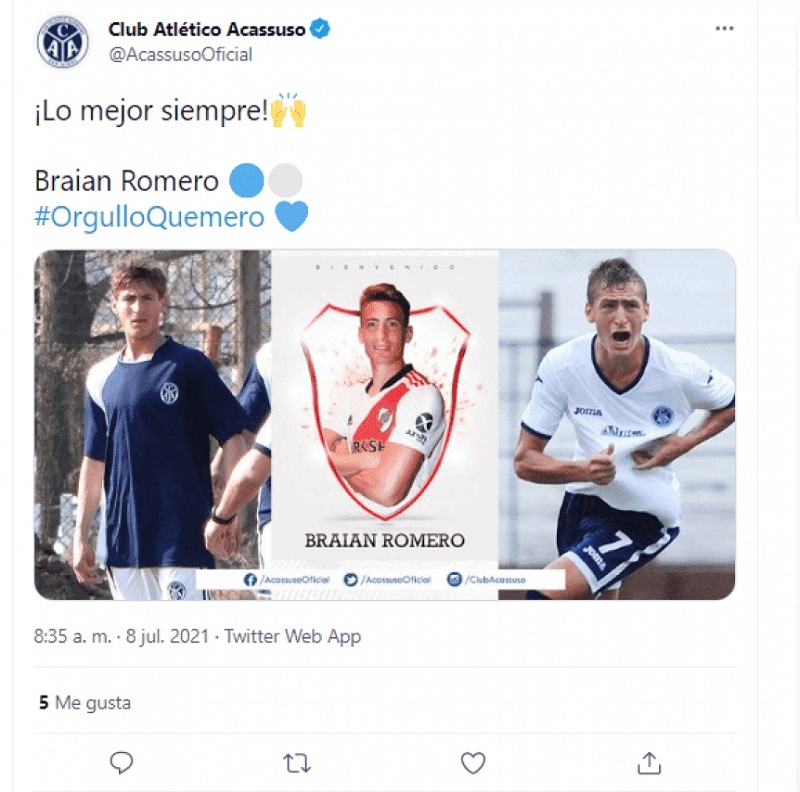Open the three-dot more options menu
Viewport: 800px width, 792px height.
coord(724,29)
